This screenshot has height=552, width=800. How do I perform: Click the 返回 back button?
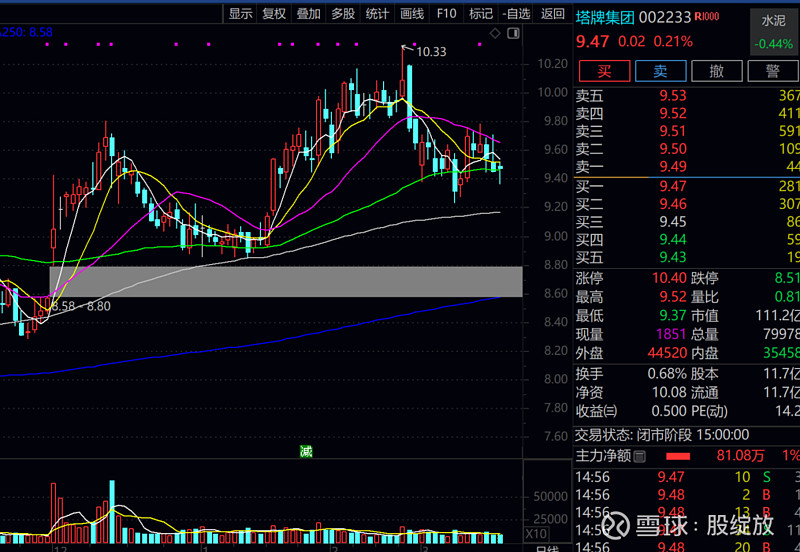point(553,13)
